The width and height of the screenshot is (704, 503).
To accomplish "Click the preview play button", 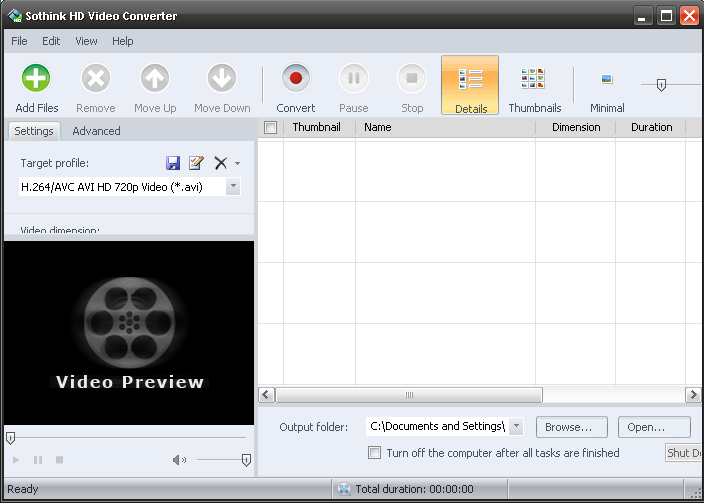I will click(x=16, y=460).
